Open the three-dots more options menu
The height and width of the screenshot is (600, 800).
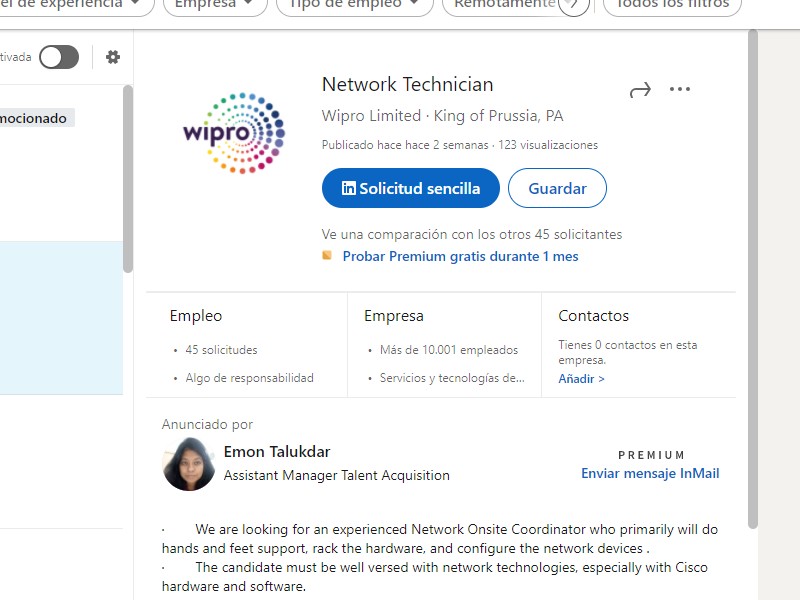(680, 90)
